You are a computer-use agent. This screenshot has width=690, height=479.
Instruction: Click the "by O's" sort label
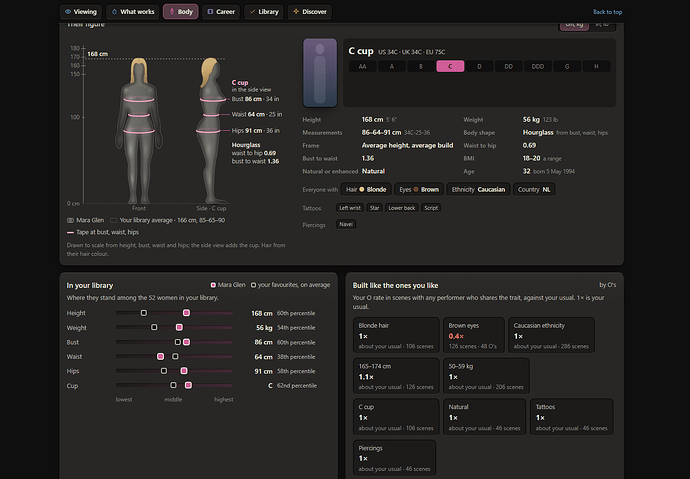click(607, 285)
